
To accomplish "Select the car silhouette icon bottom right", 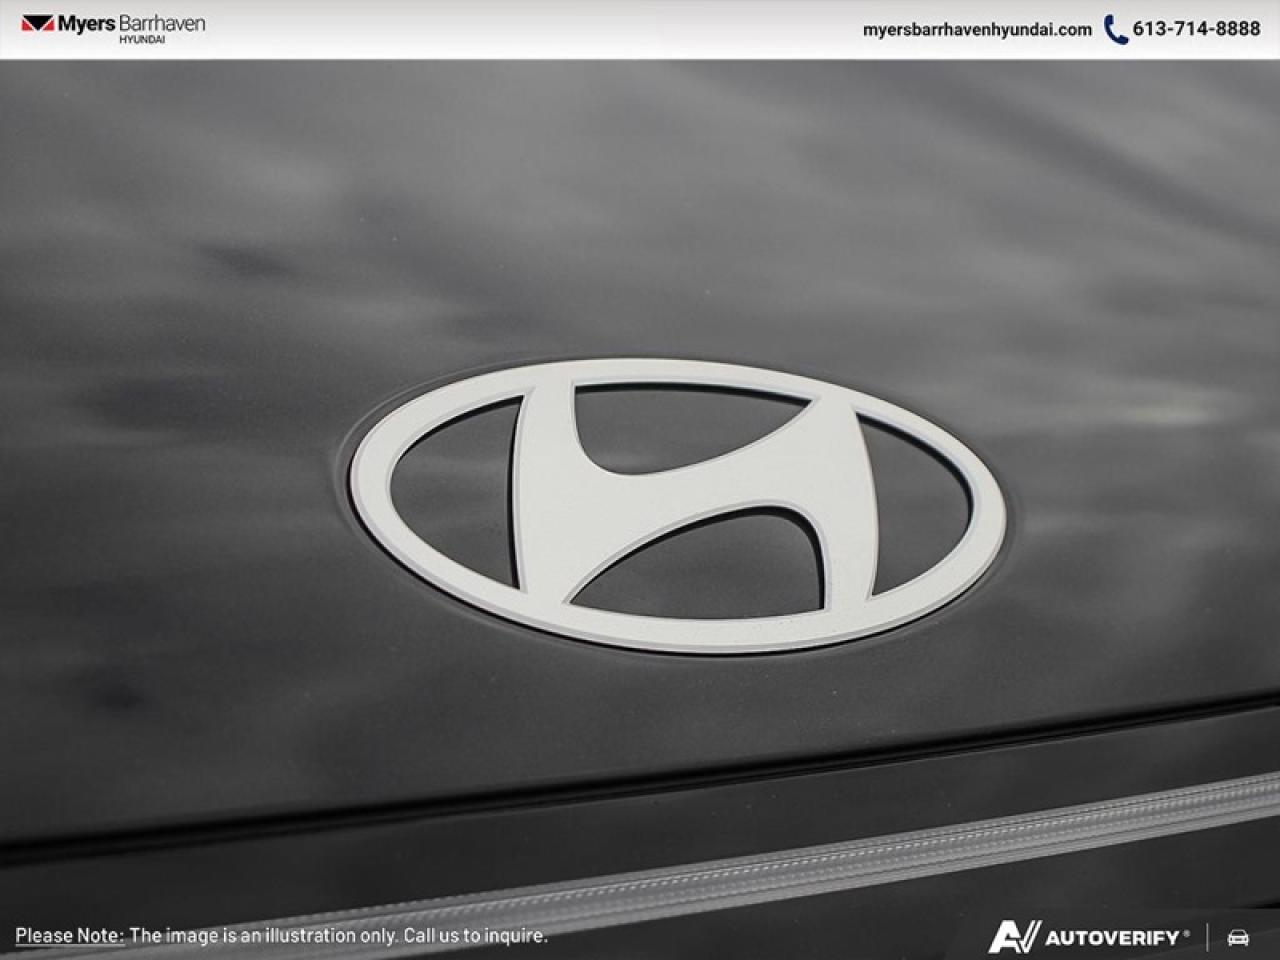I will (x=1238, y=938).
